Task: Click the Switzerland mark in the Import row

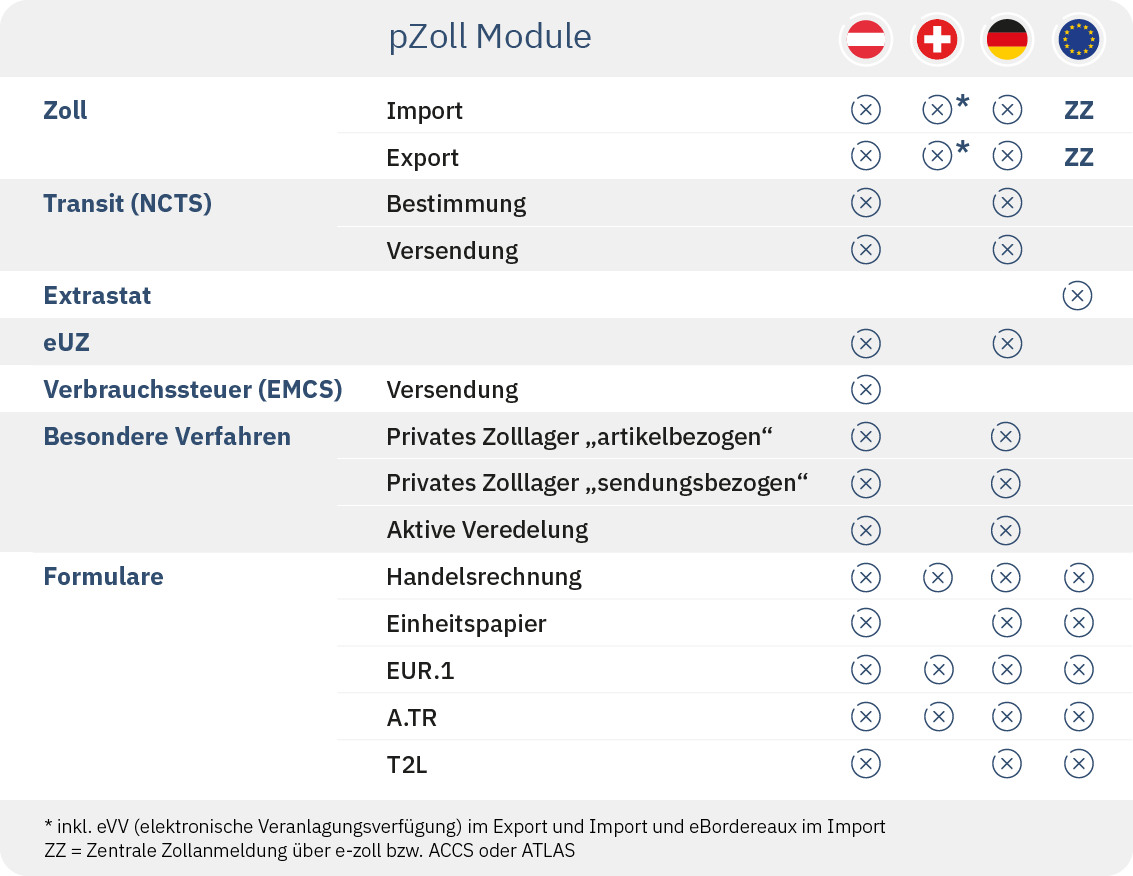Action: click(937, 110)
